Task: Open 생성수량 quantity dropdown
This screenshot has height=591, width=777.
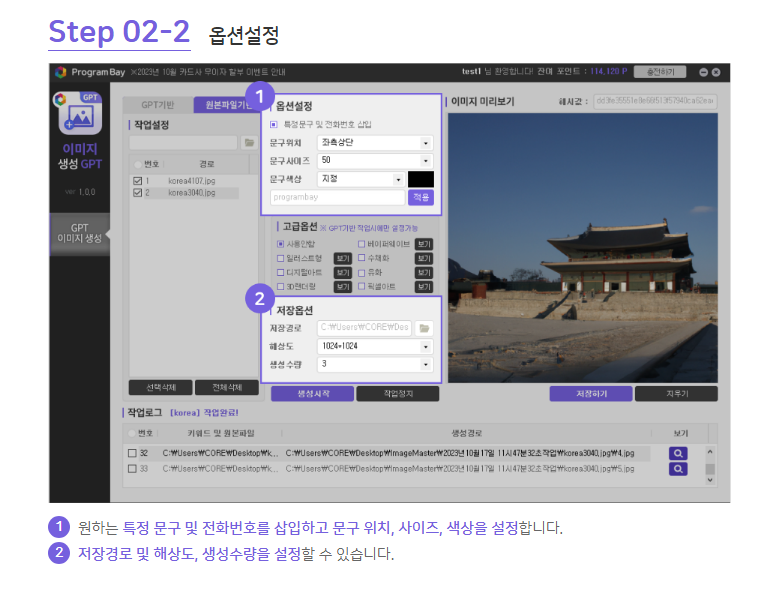Action: coord(375,364)
